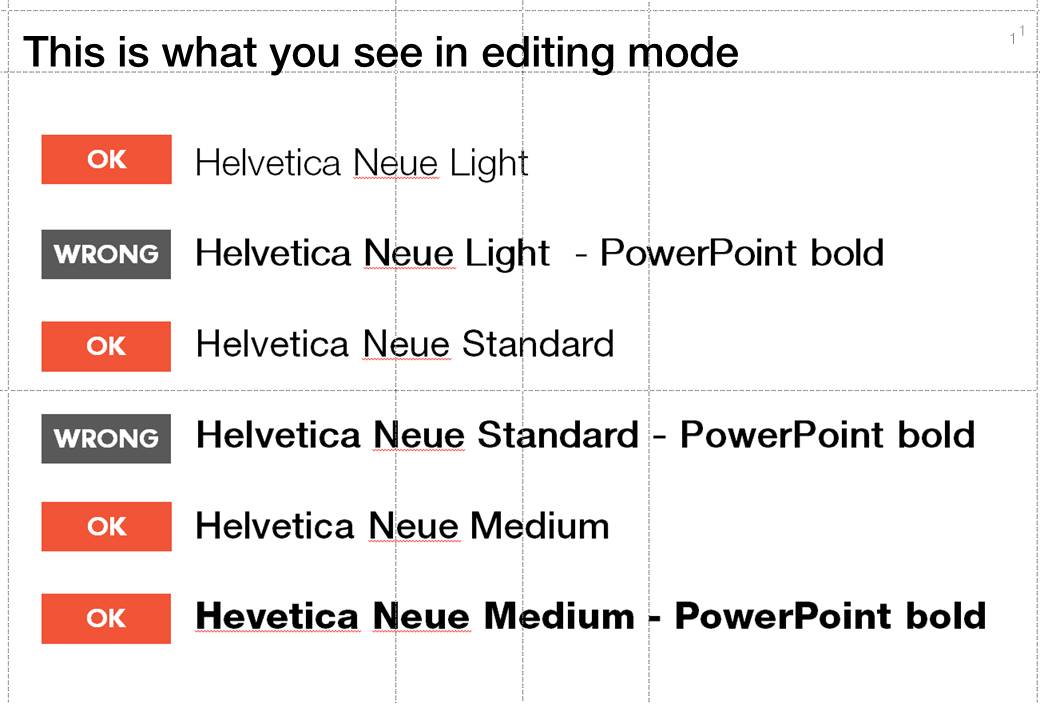
Task: Select the "Helvetica Neue Standard - PowerPoint bold" text
Action: [585, 435]
